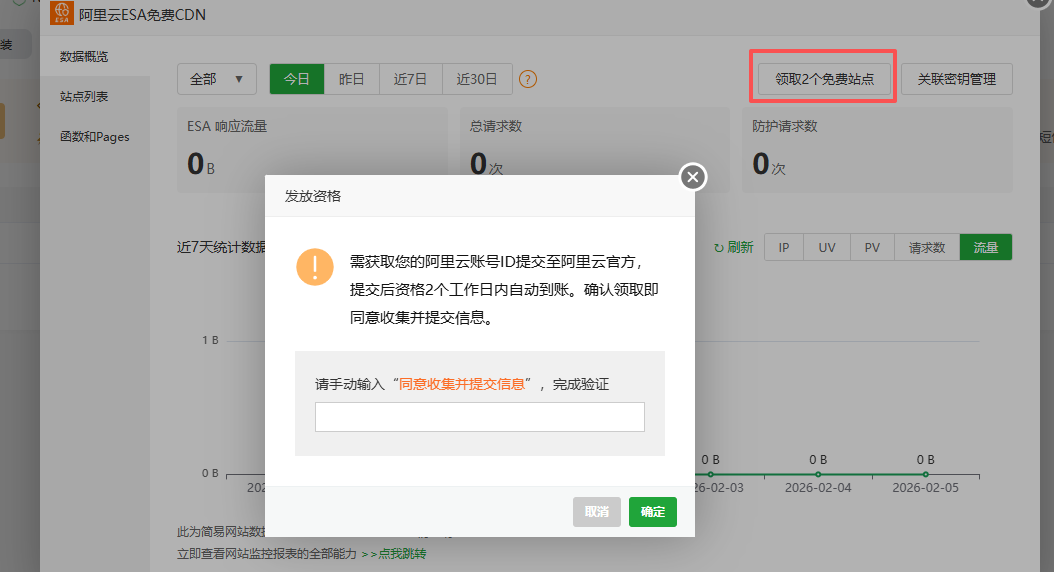Show the IP chart metric
The width and height of the screenshot is (1054, 572).
coord(784,248)
